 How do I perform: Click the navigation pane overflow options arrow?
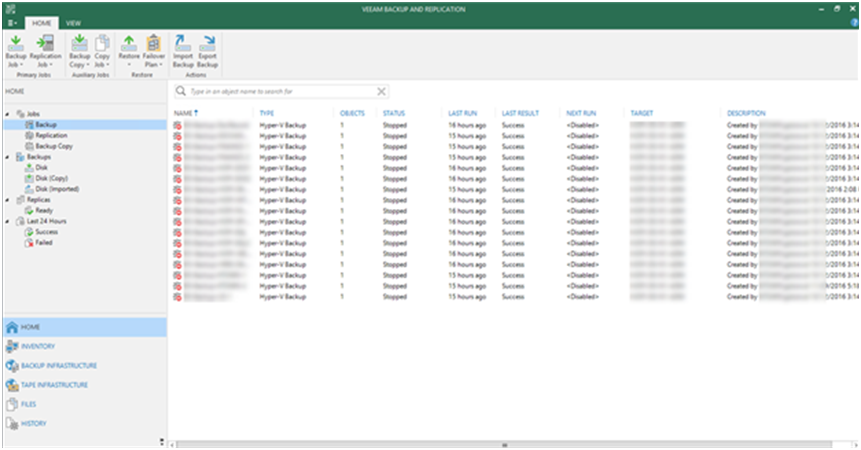(x=161, y=441)
